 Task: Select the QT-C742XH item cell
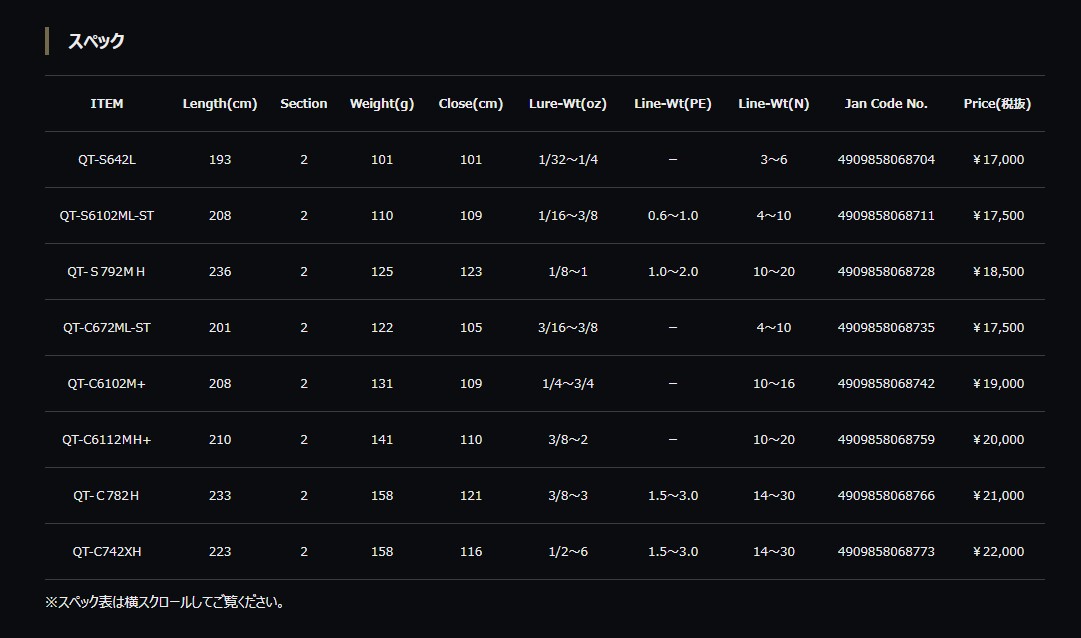coord(107,552)
